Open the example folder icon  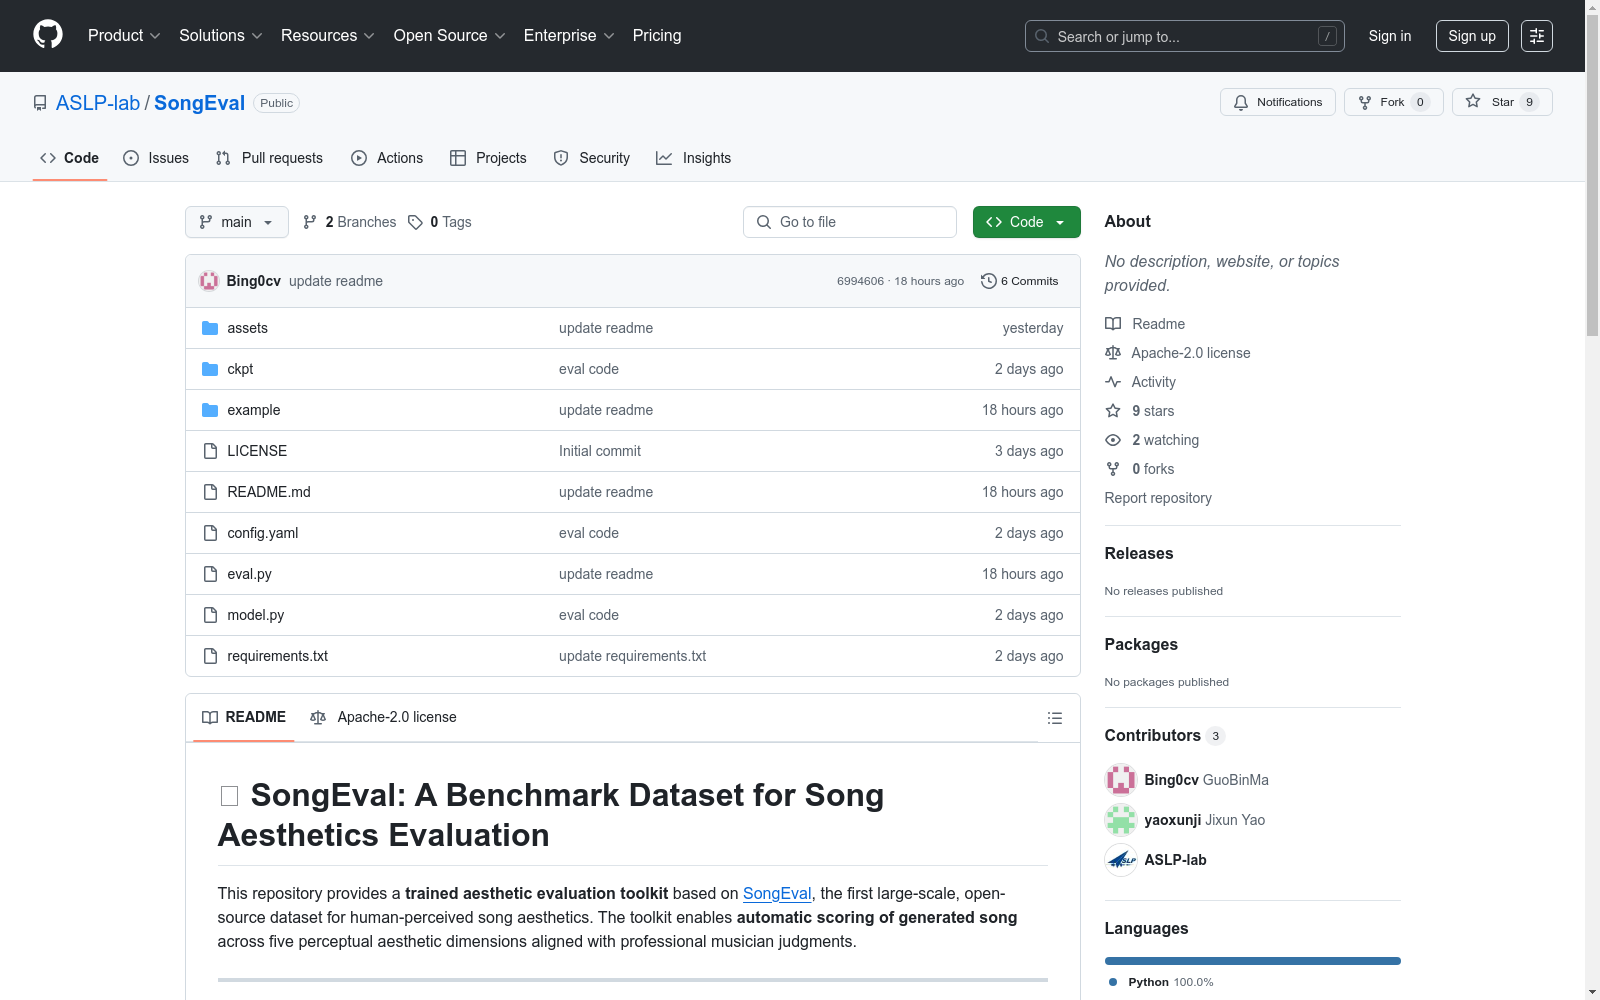pyautogui.click(x=210, y=410)
